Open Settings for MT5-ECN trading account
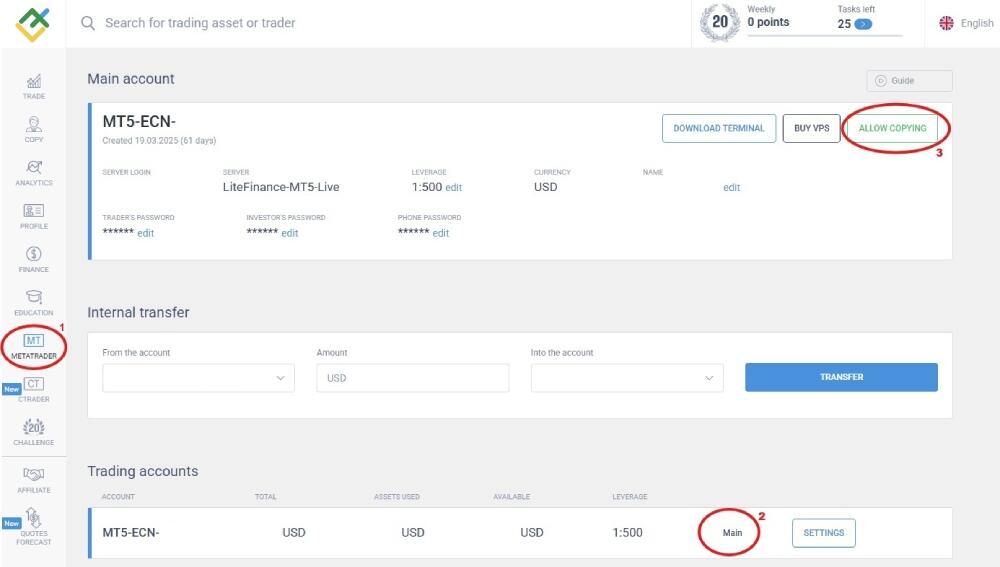1000x567 pixels. pos(823,533)
